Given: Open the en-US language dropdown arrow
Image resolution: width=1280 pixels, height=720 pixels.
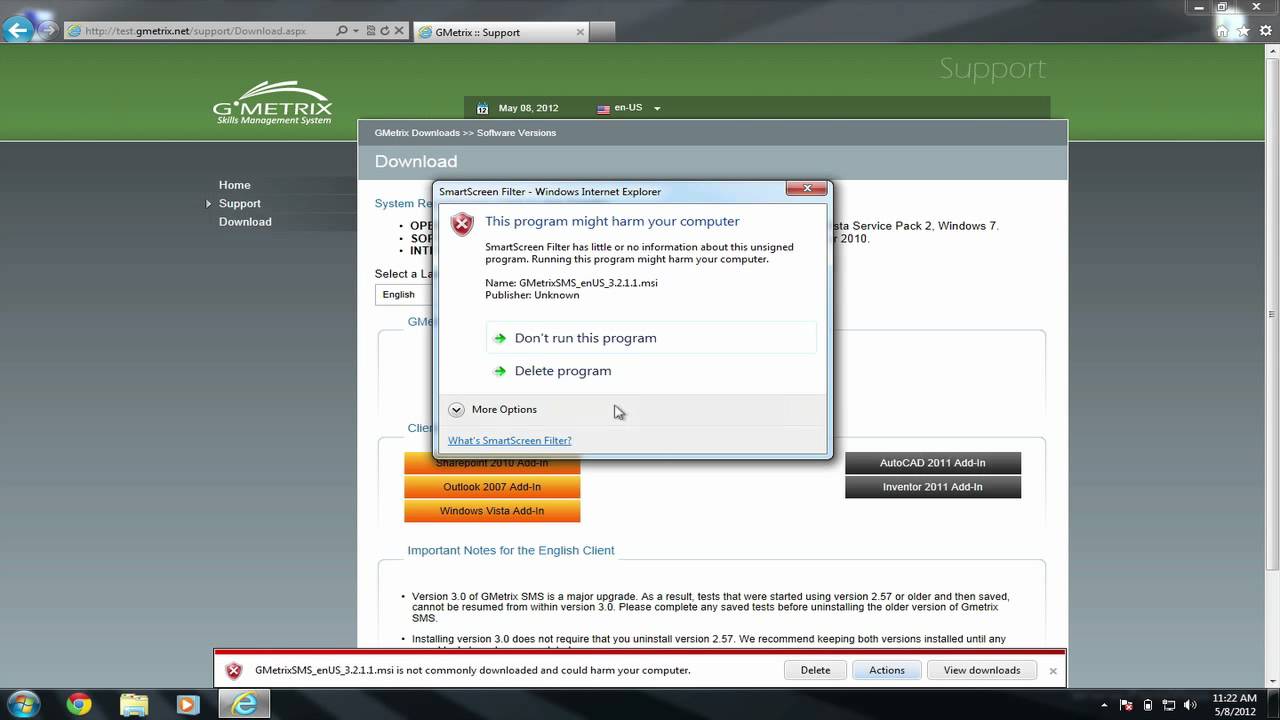Looking at the screenshot, I should click(x=657, y=108).
